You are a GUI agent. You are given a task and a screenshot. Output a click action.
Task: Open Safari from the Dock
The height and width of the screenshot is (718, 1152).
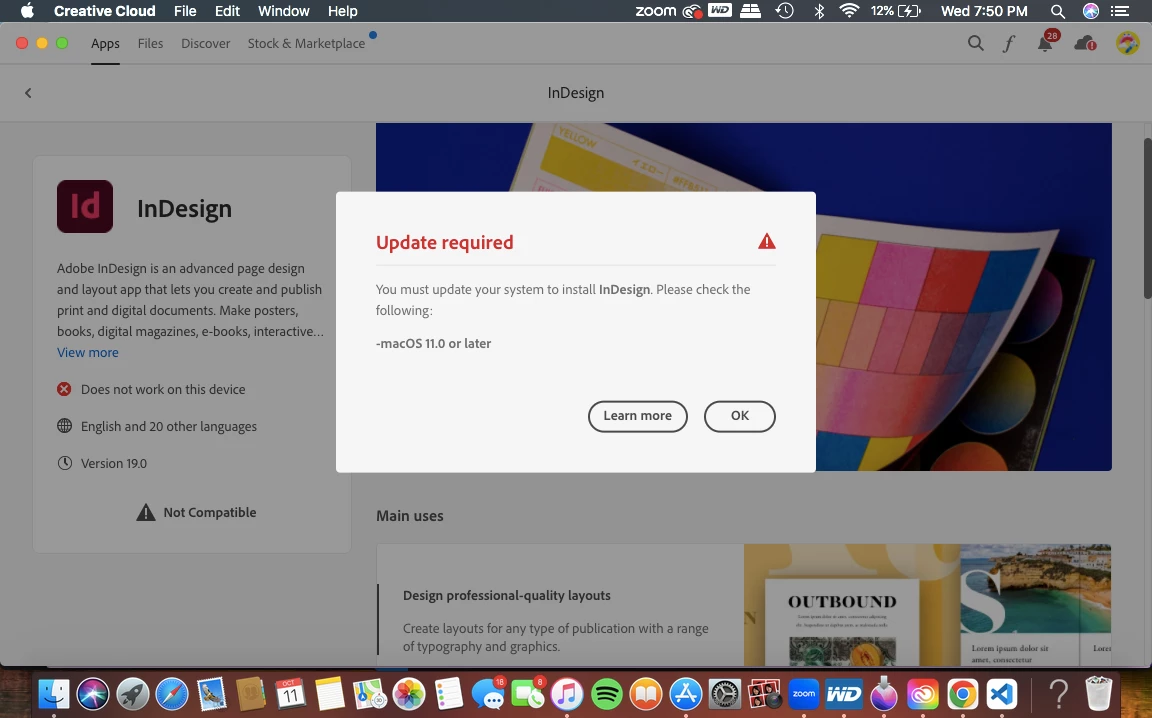coord(172,694)
